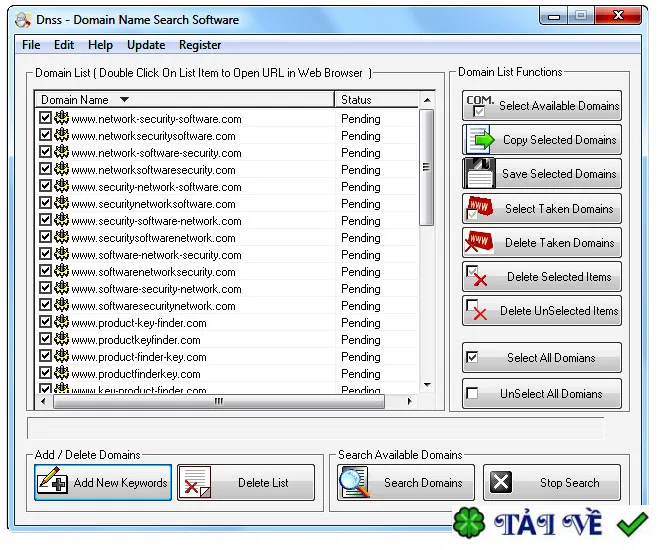660x550 pixels.
Task: Click Search Domains button
Action: tap(406, 482)
